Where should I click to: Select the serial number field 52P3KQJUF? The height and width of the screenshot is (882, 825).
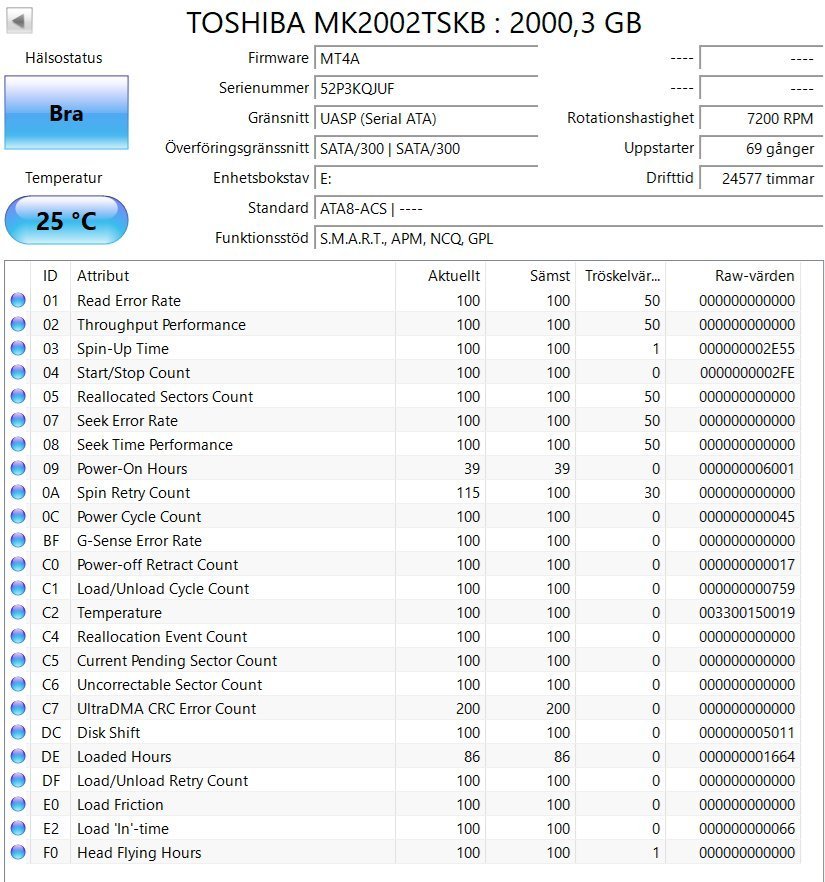426,88
